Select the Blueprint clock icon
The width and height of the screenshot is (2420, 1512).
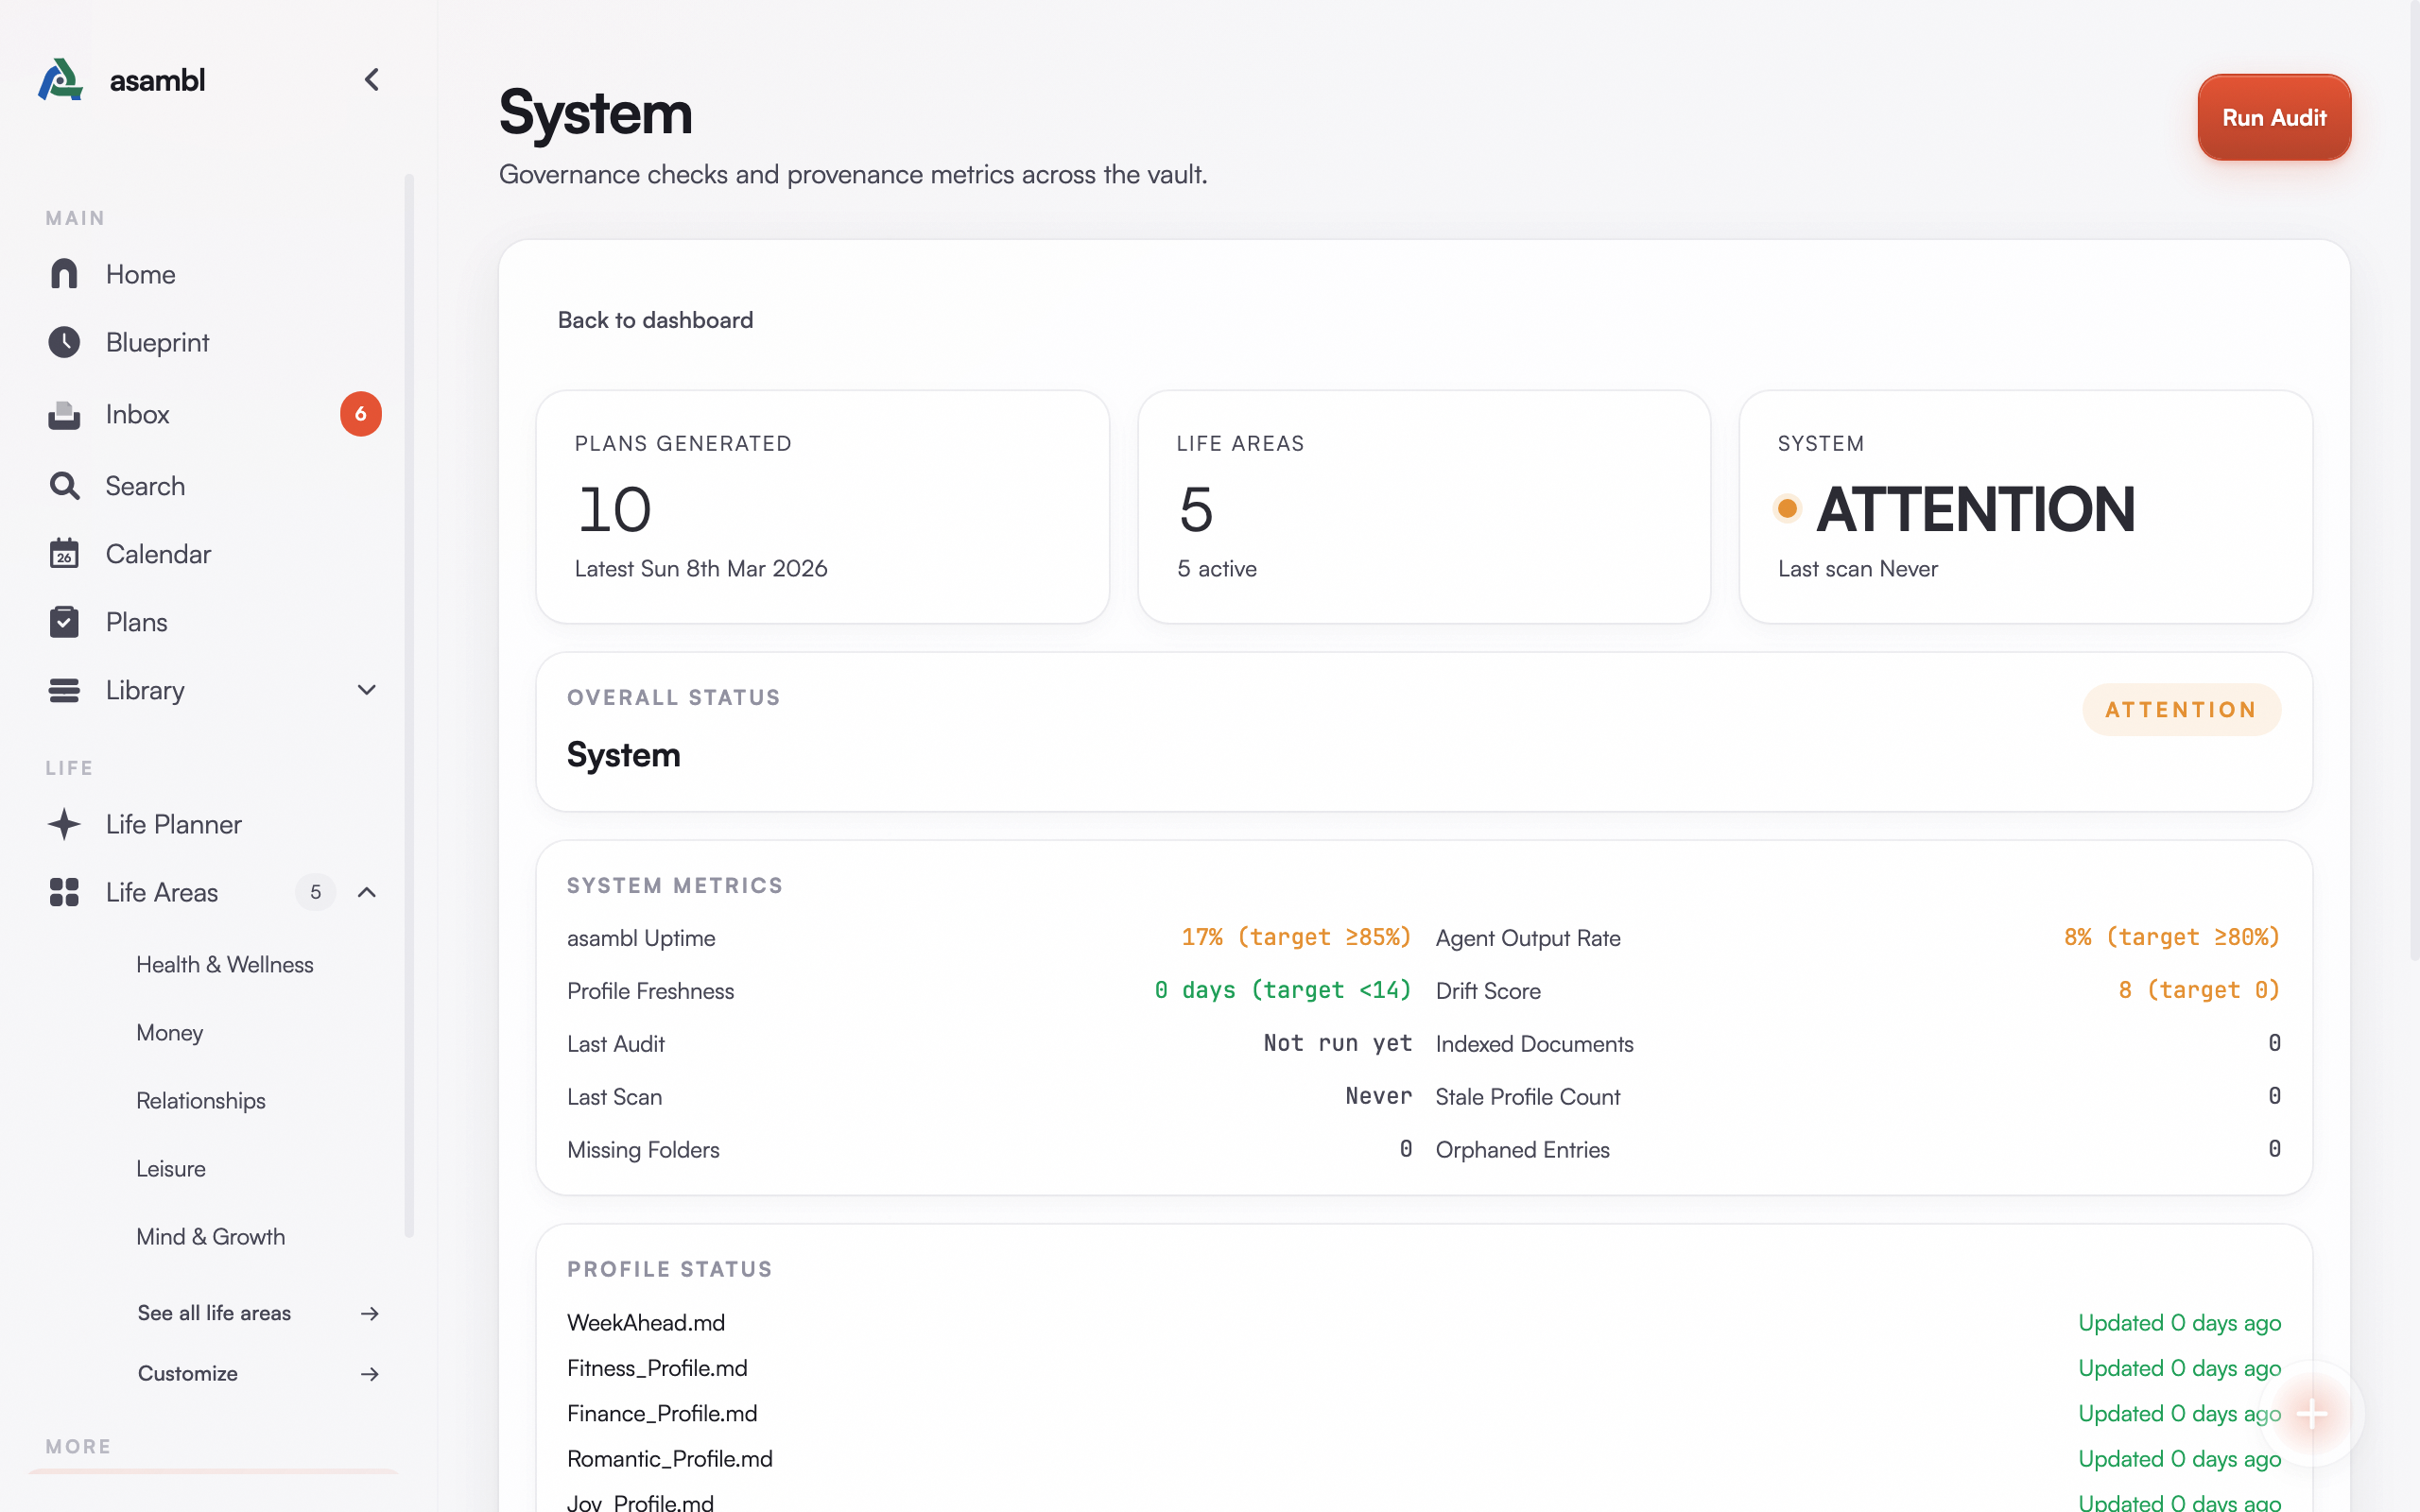point(64,342)
